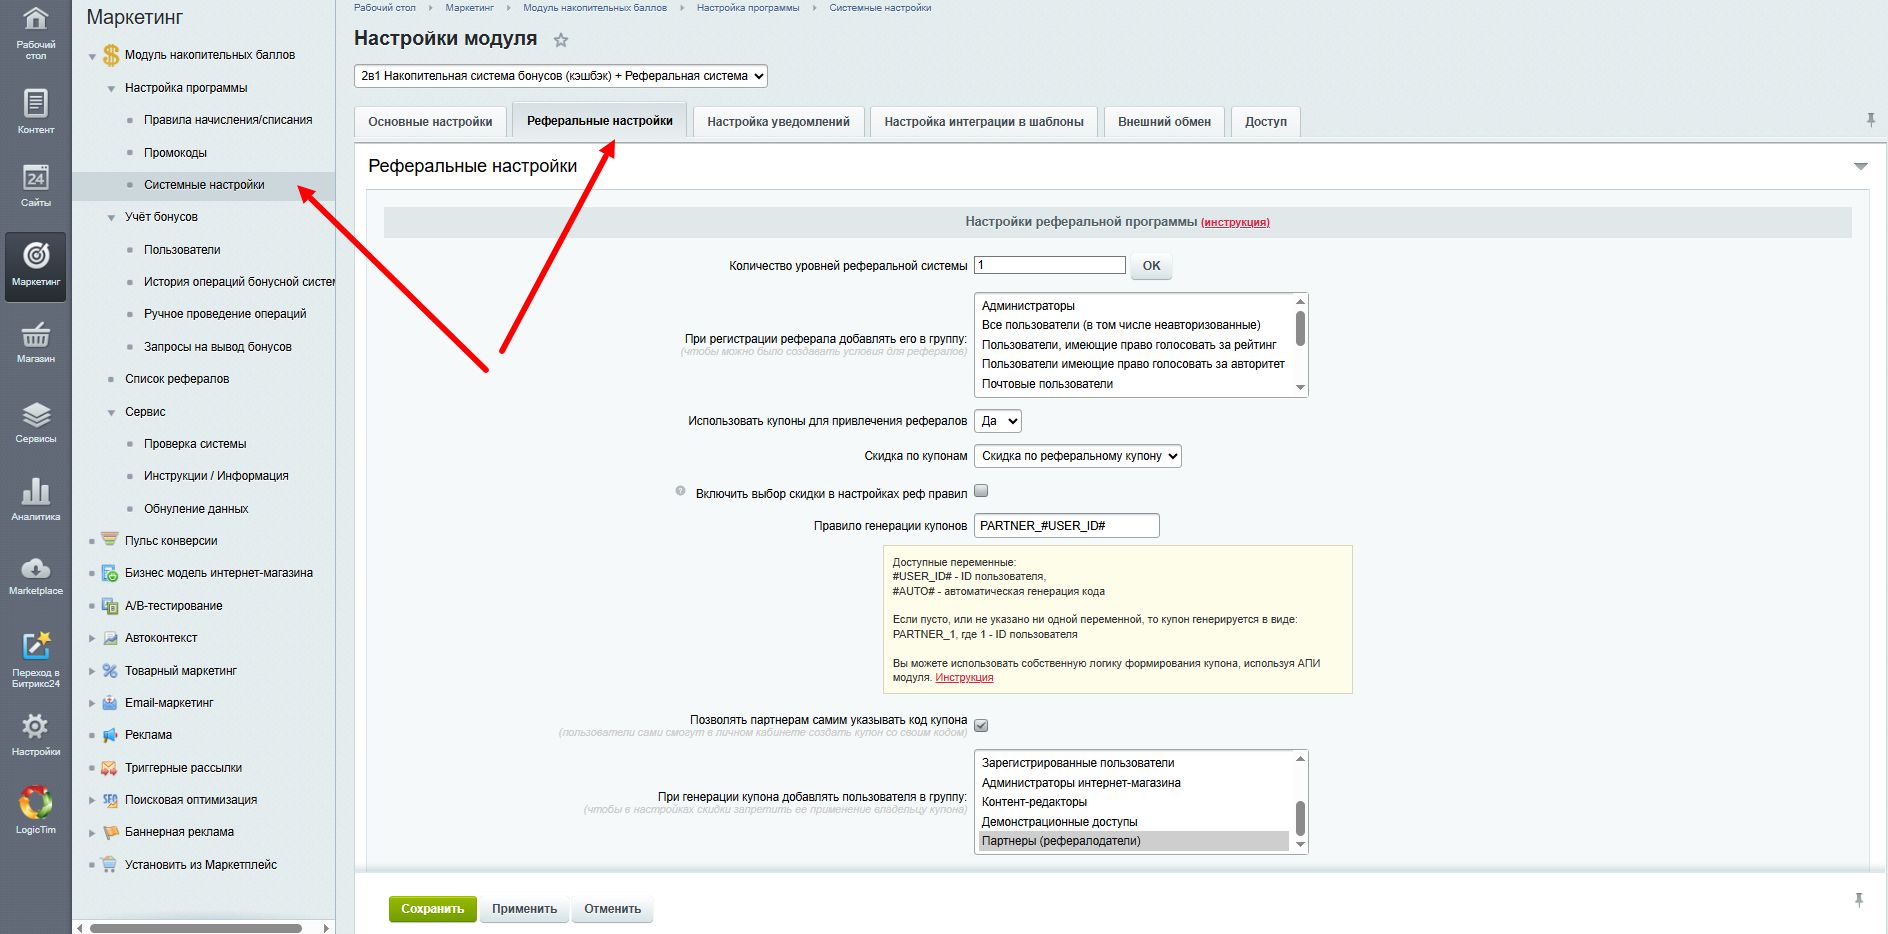1888x934 pixels.
Task: Open the Аналитика sidebar section
Action: [x=35, y=498]
